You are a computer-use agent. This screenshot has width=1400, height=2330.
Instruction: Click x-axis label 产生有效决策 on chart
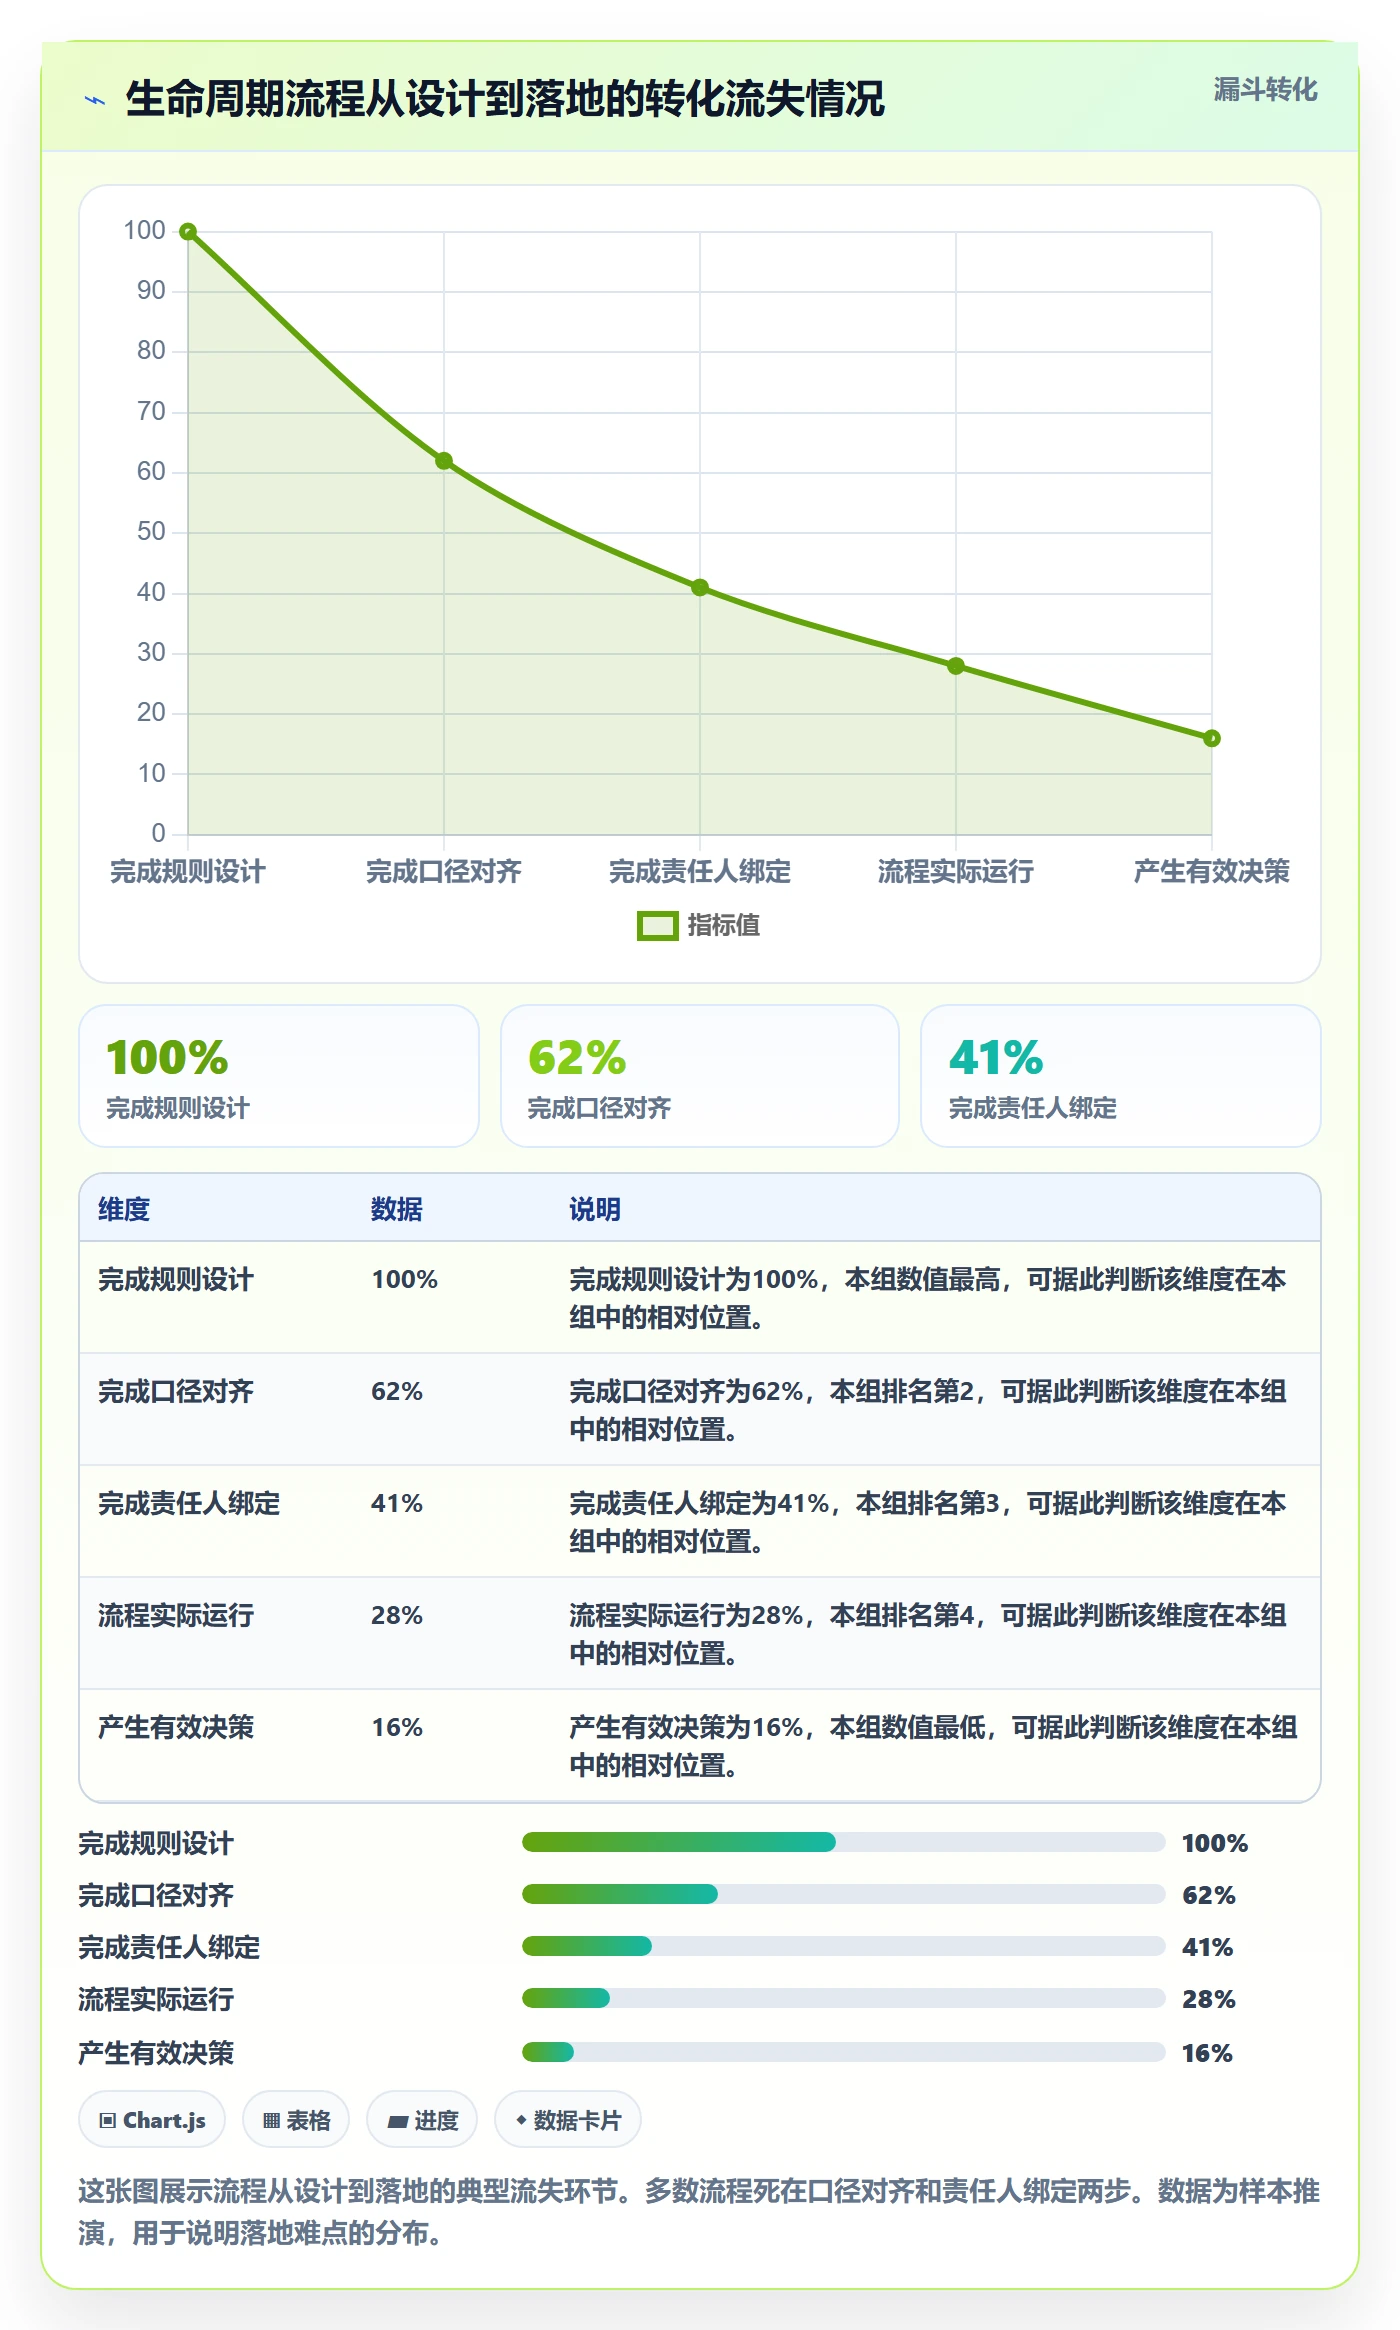pos(1212,872)
